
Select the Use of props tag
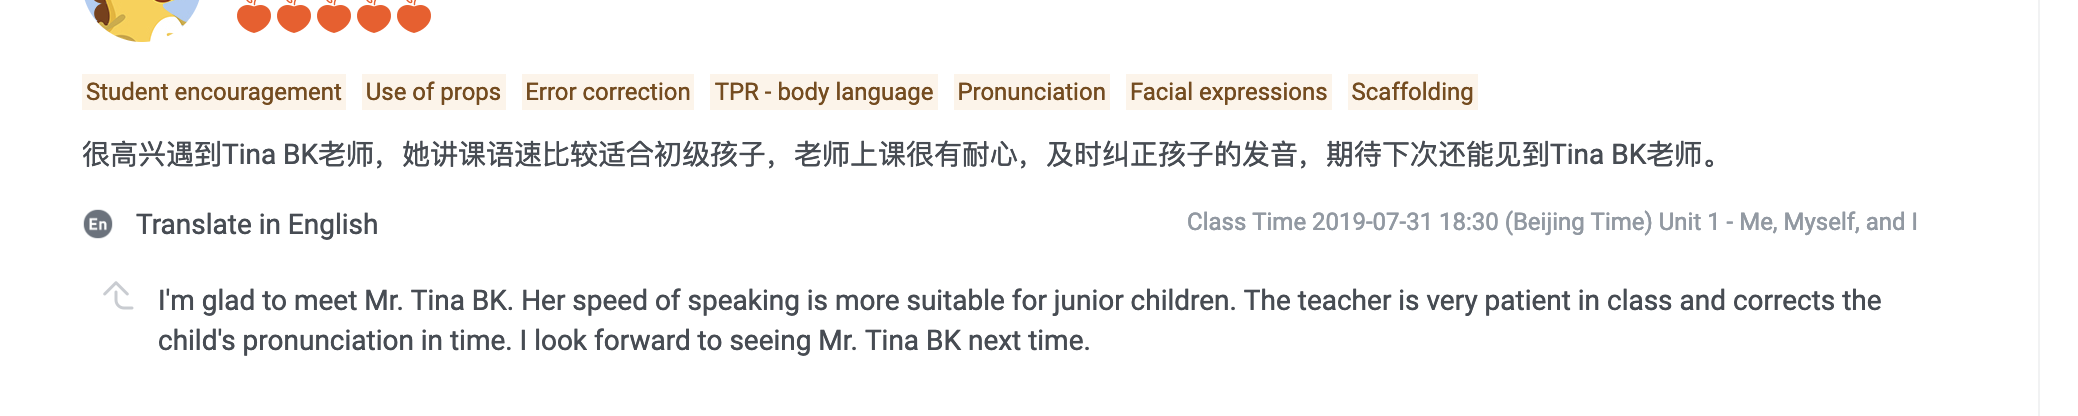click(433, 92)
